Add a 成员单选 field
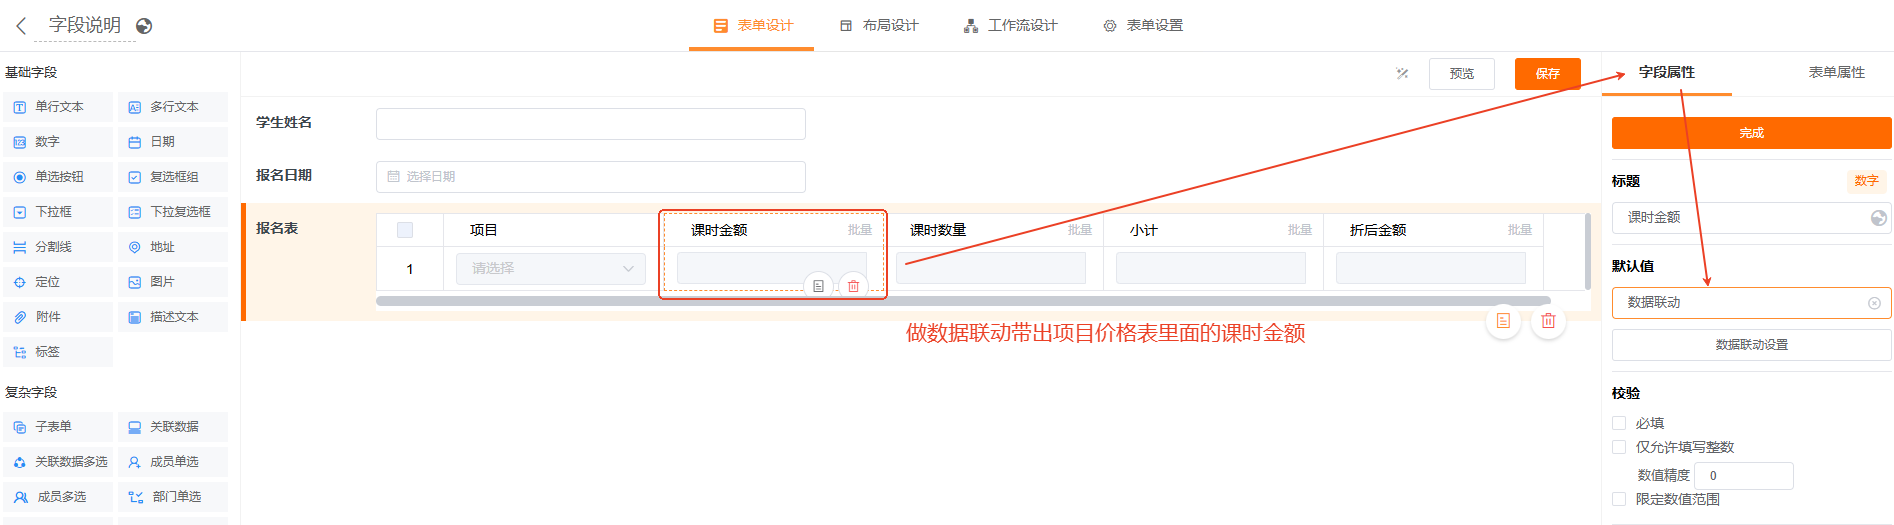This screenshot has height=525, width=1894. (173, 462)
